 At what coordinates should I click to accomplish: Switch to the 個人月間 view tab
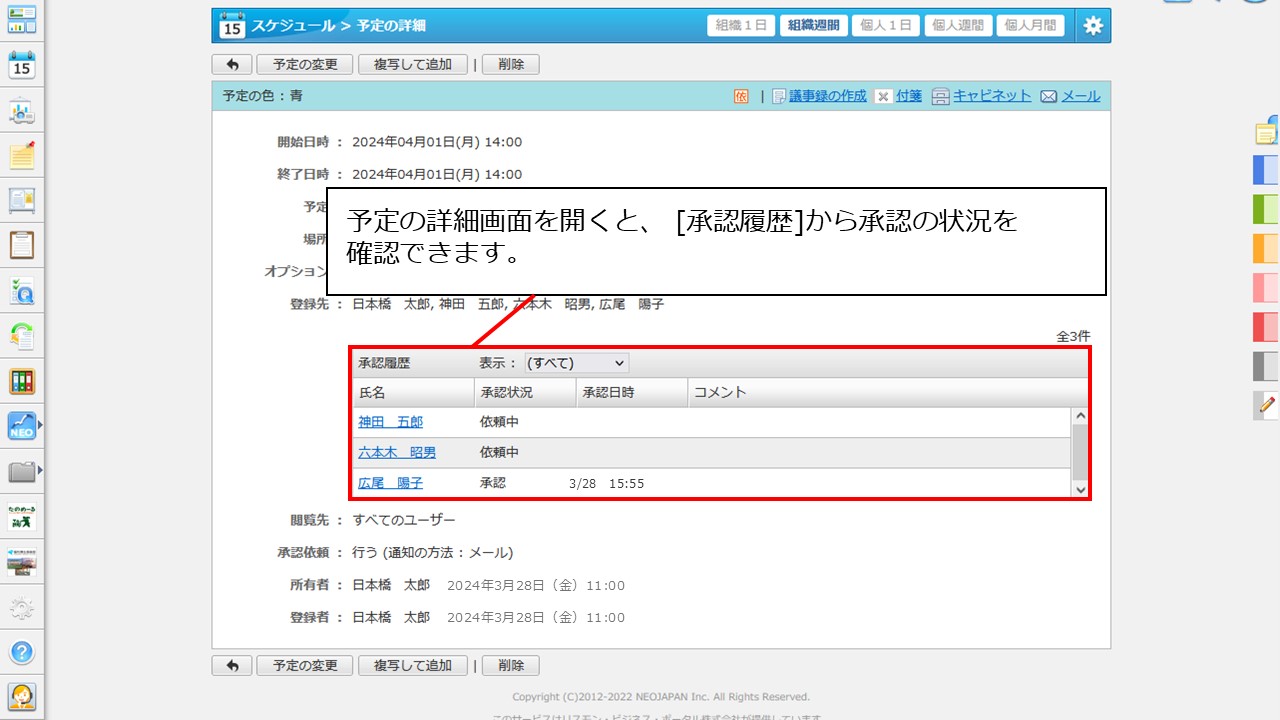click(1030, 26)
